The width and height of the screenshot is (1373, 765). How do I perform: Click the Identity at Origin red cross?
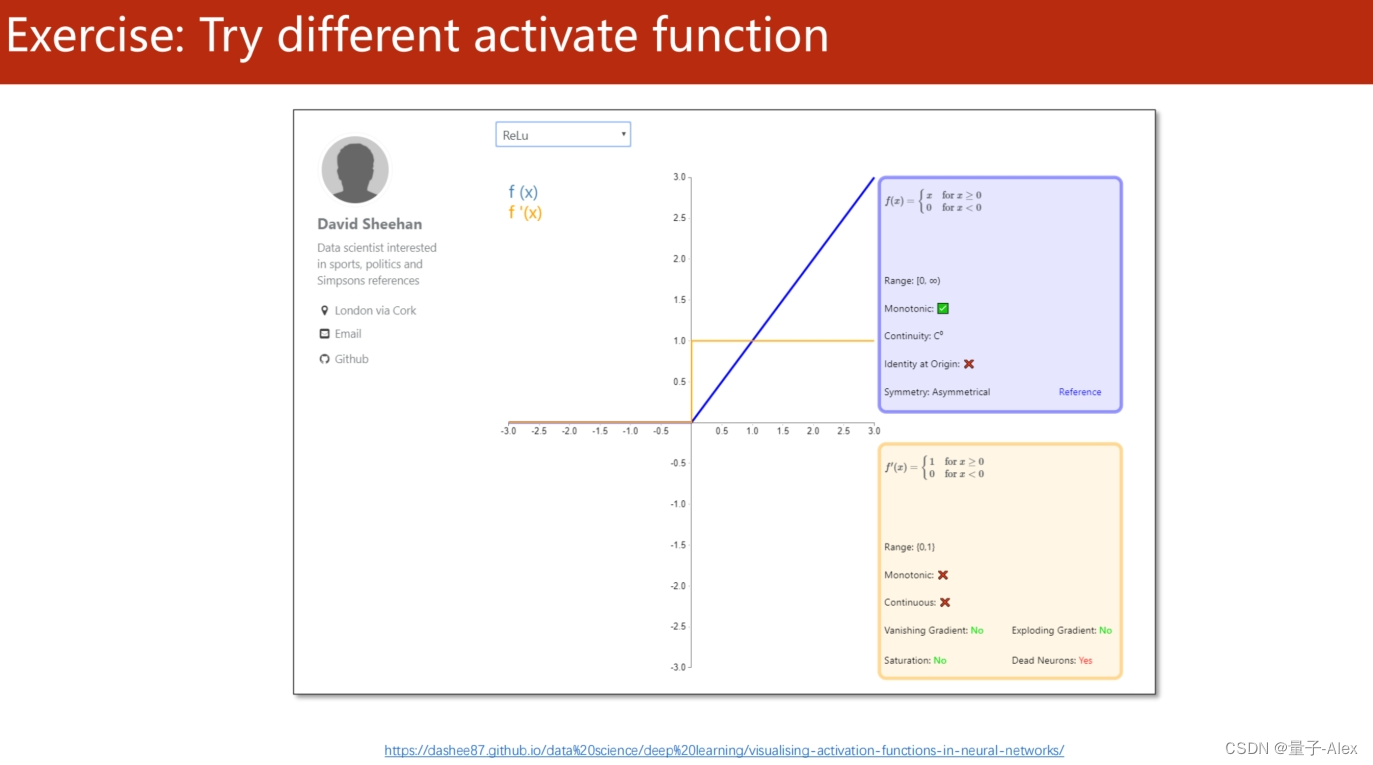coord(969,364)
